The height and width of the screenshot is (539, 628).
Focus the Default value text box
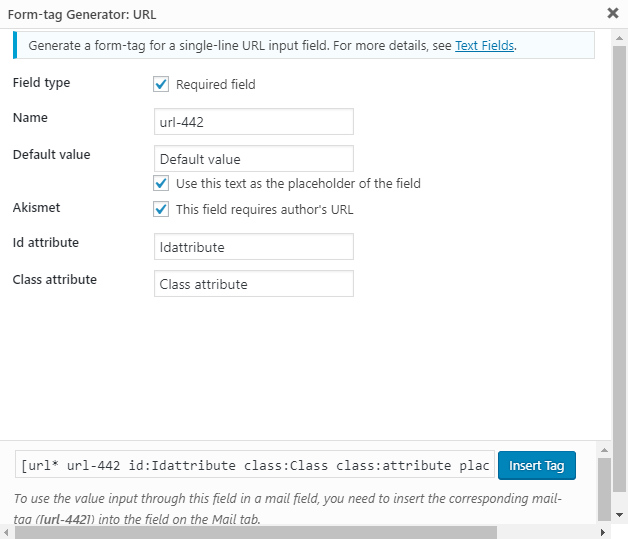point(253,158)
